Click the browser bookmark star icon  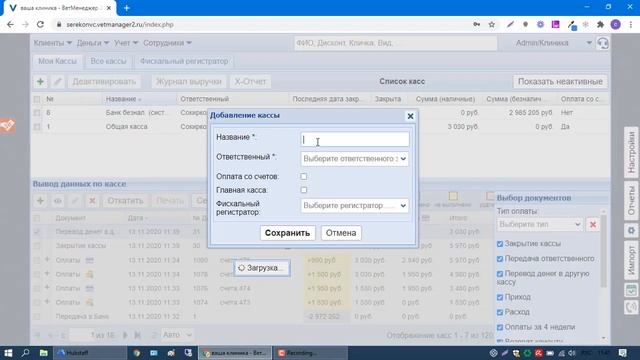[x=492, y=24]
